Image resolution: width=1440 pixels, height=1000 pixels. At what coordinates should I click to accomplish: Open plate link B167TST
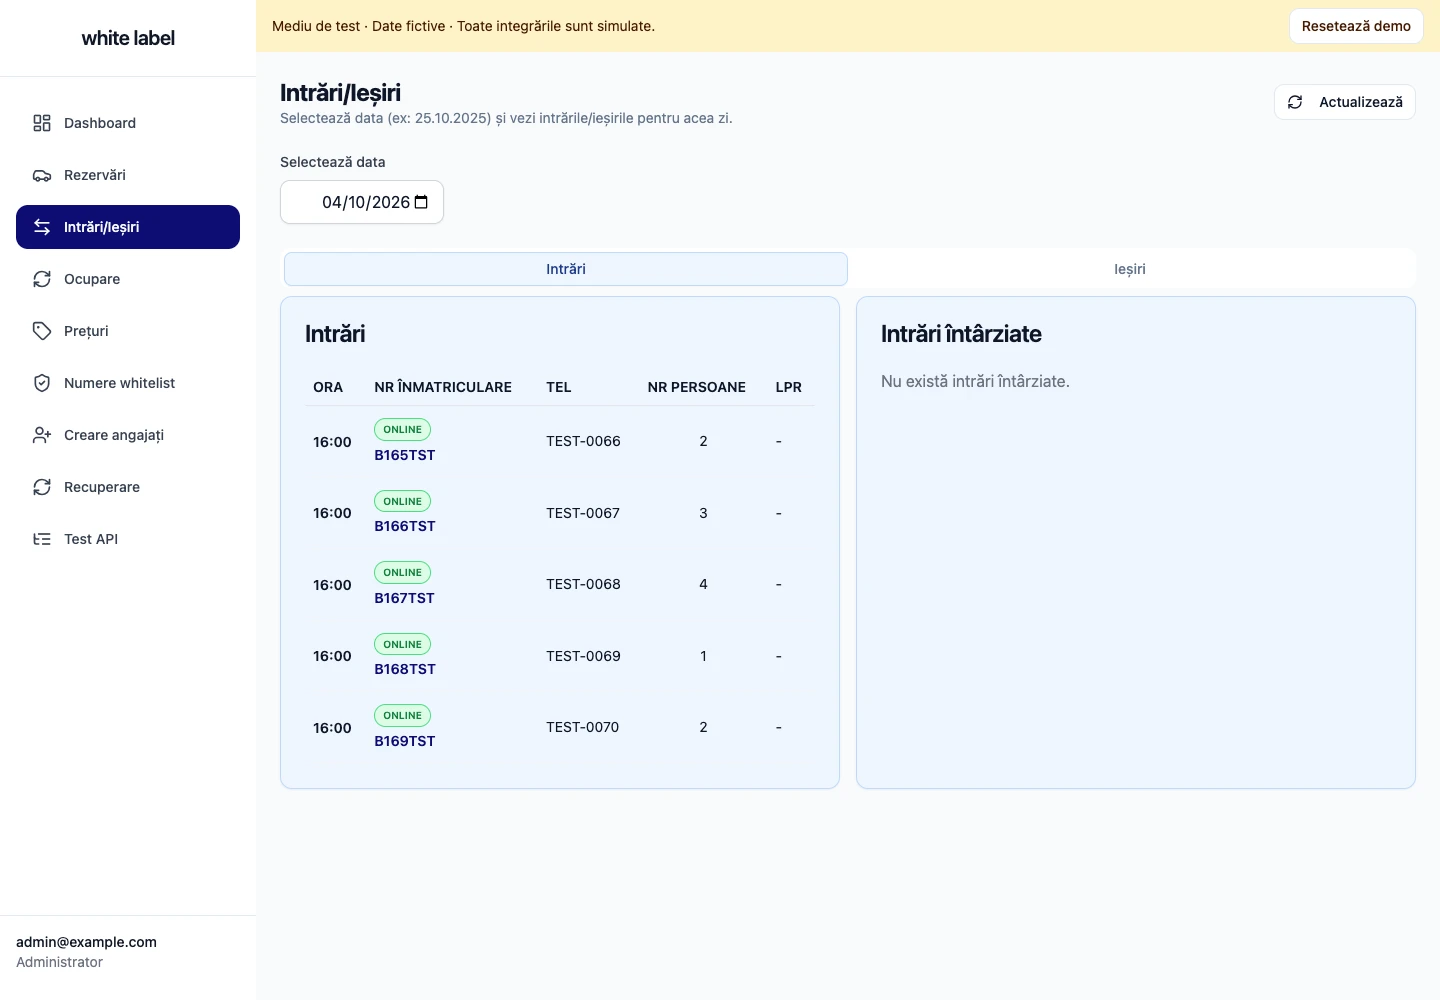[404, 598]
